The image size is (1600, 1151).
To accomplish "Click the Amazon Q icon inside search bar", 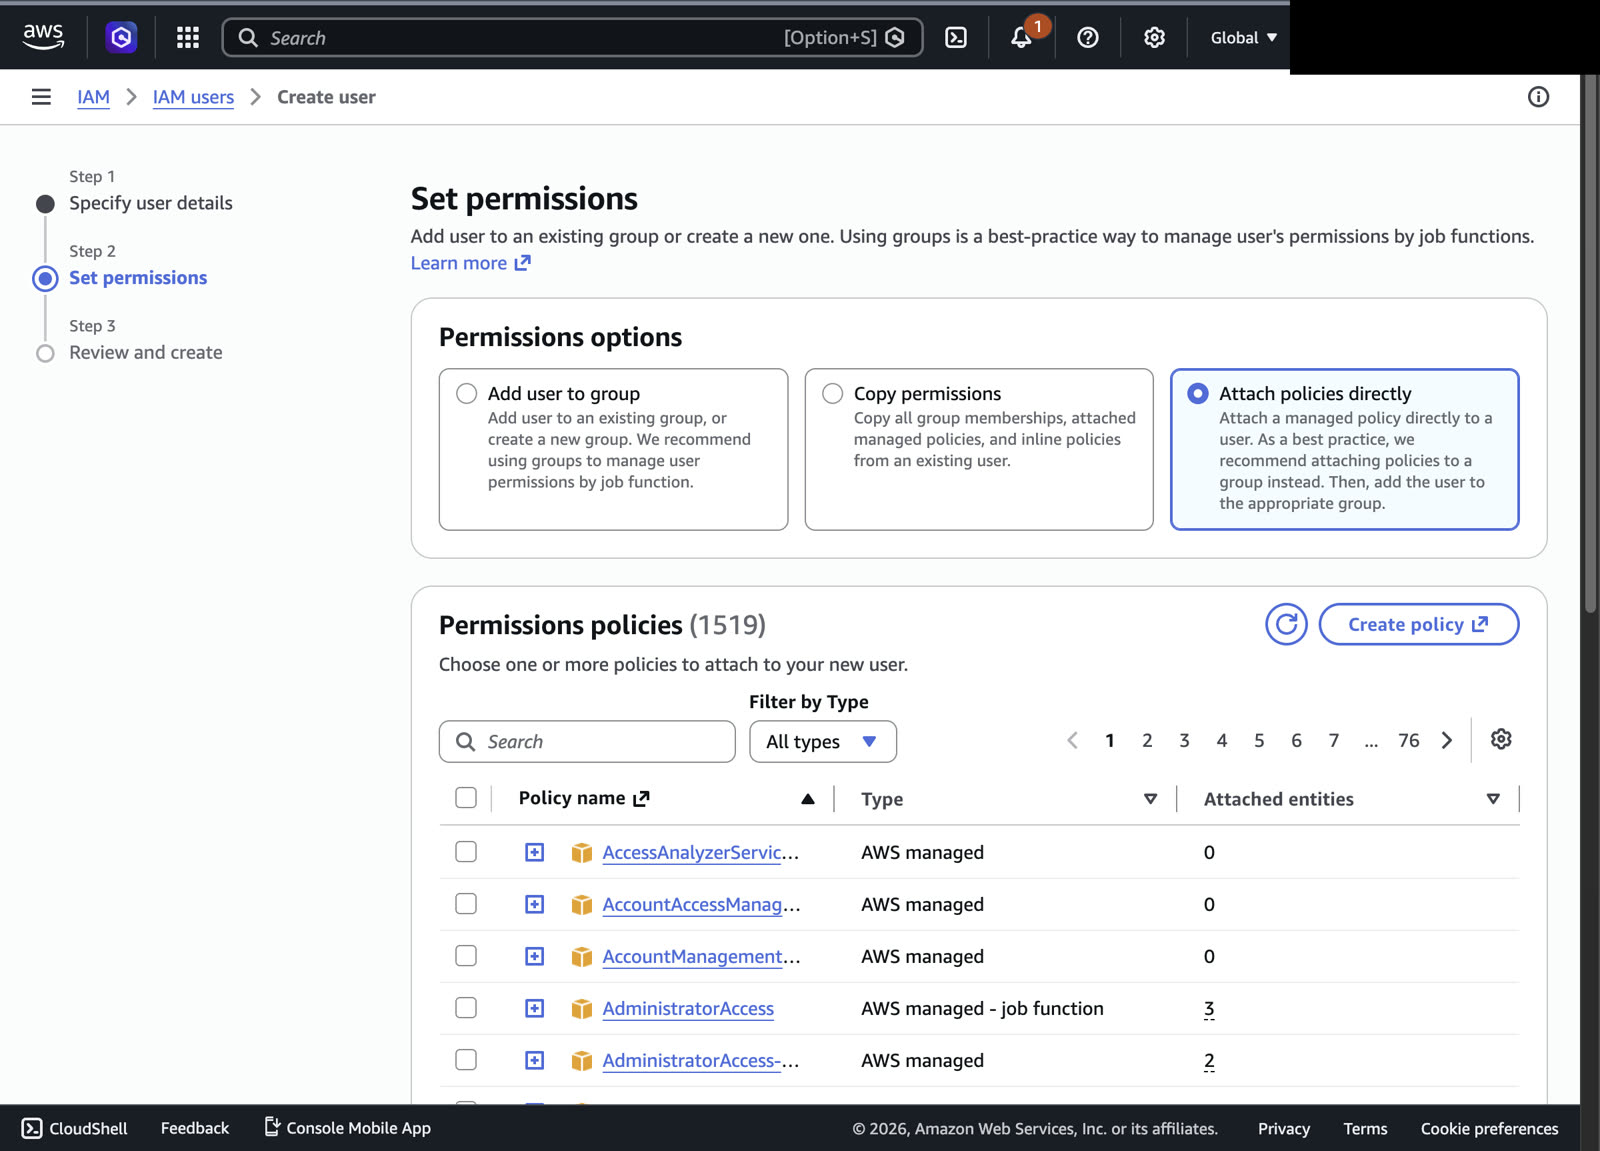I will [x=895, y=37].
